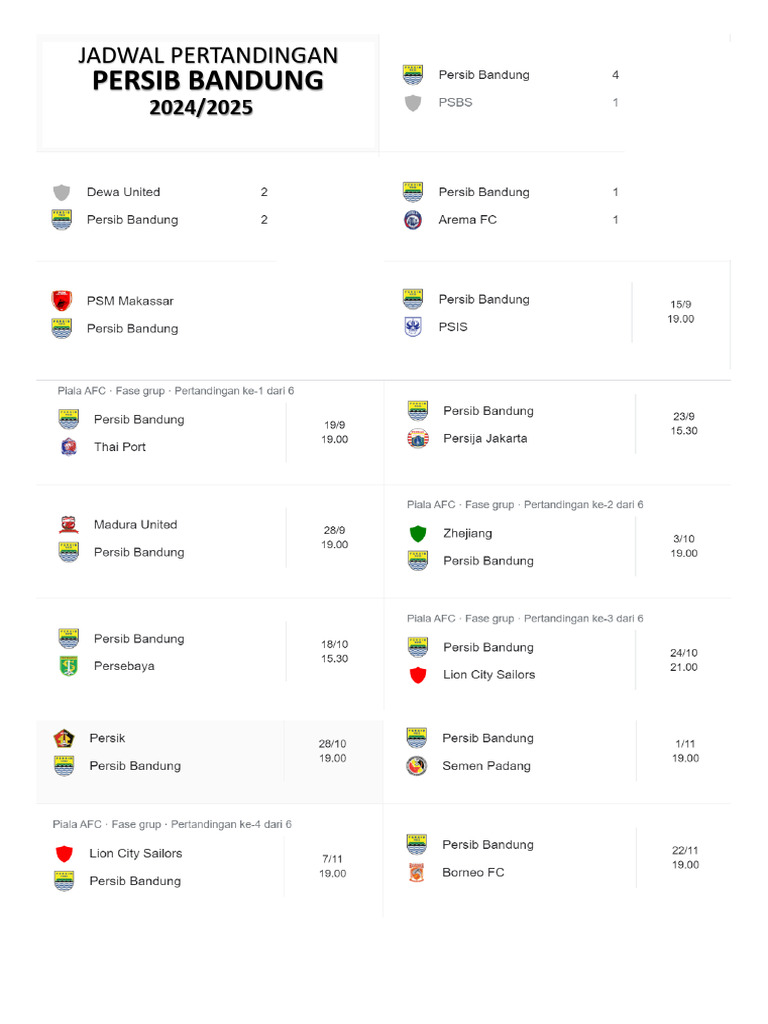Open the Persija Jakarta team name

[x=485, y=438]
